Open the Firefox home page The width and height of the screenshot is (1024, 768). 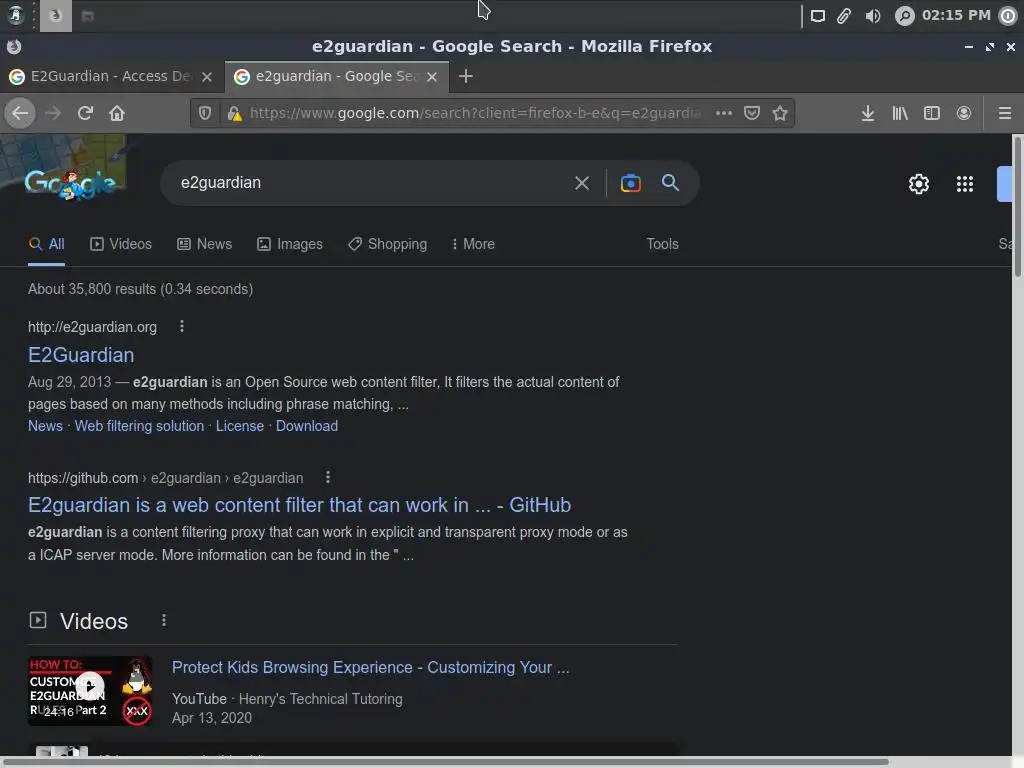coord(117,113)
